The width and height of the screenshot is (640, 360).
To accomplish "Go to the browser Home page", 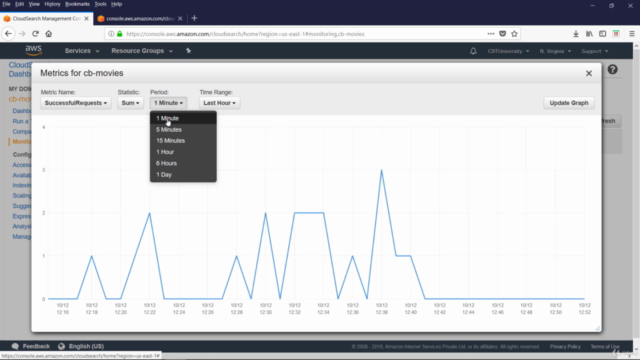I will pos(49,34).
